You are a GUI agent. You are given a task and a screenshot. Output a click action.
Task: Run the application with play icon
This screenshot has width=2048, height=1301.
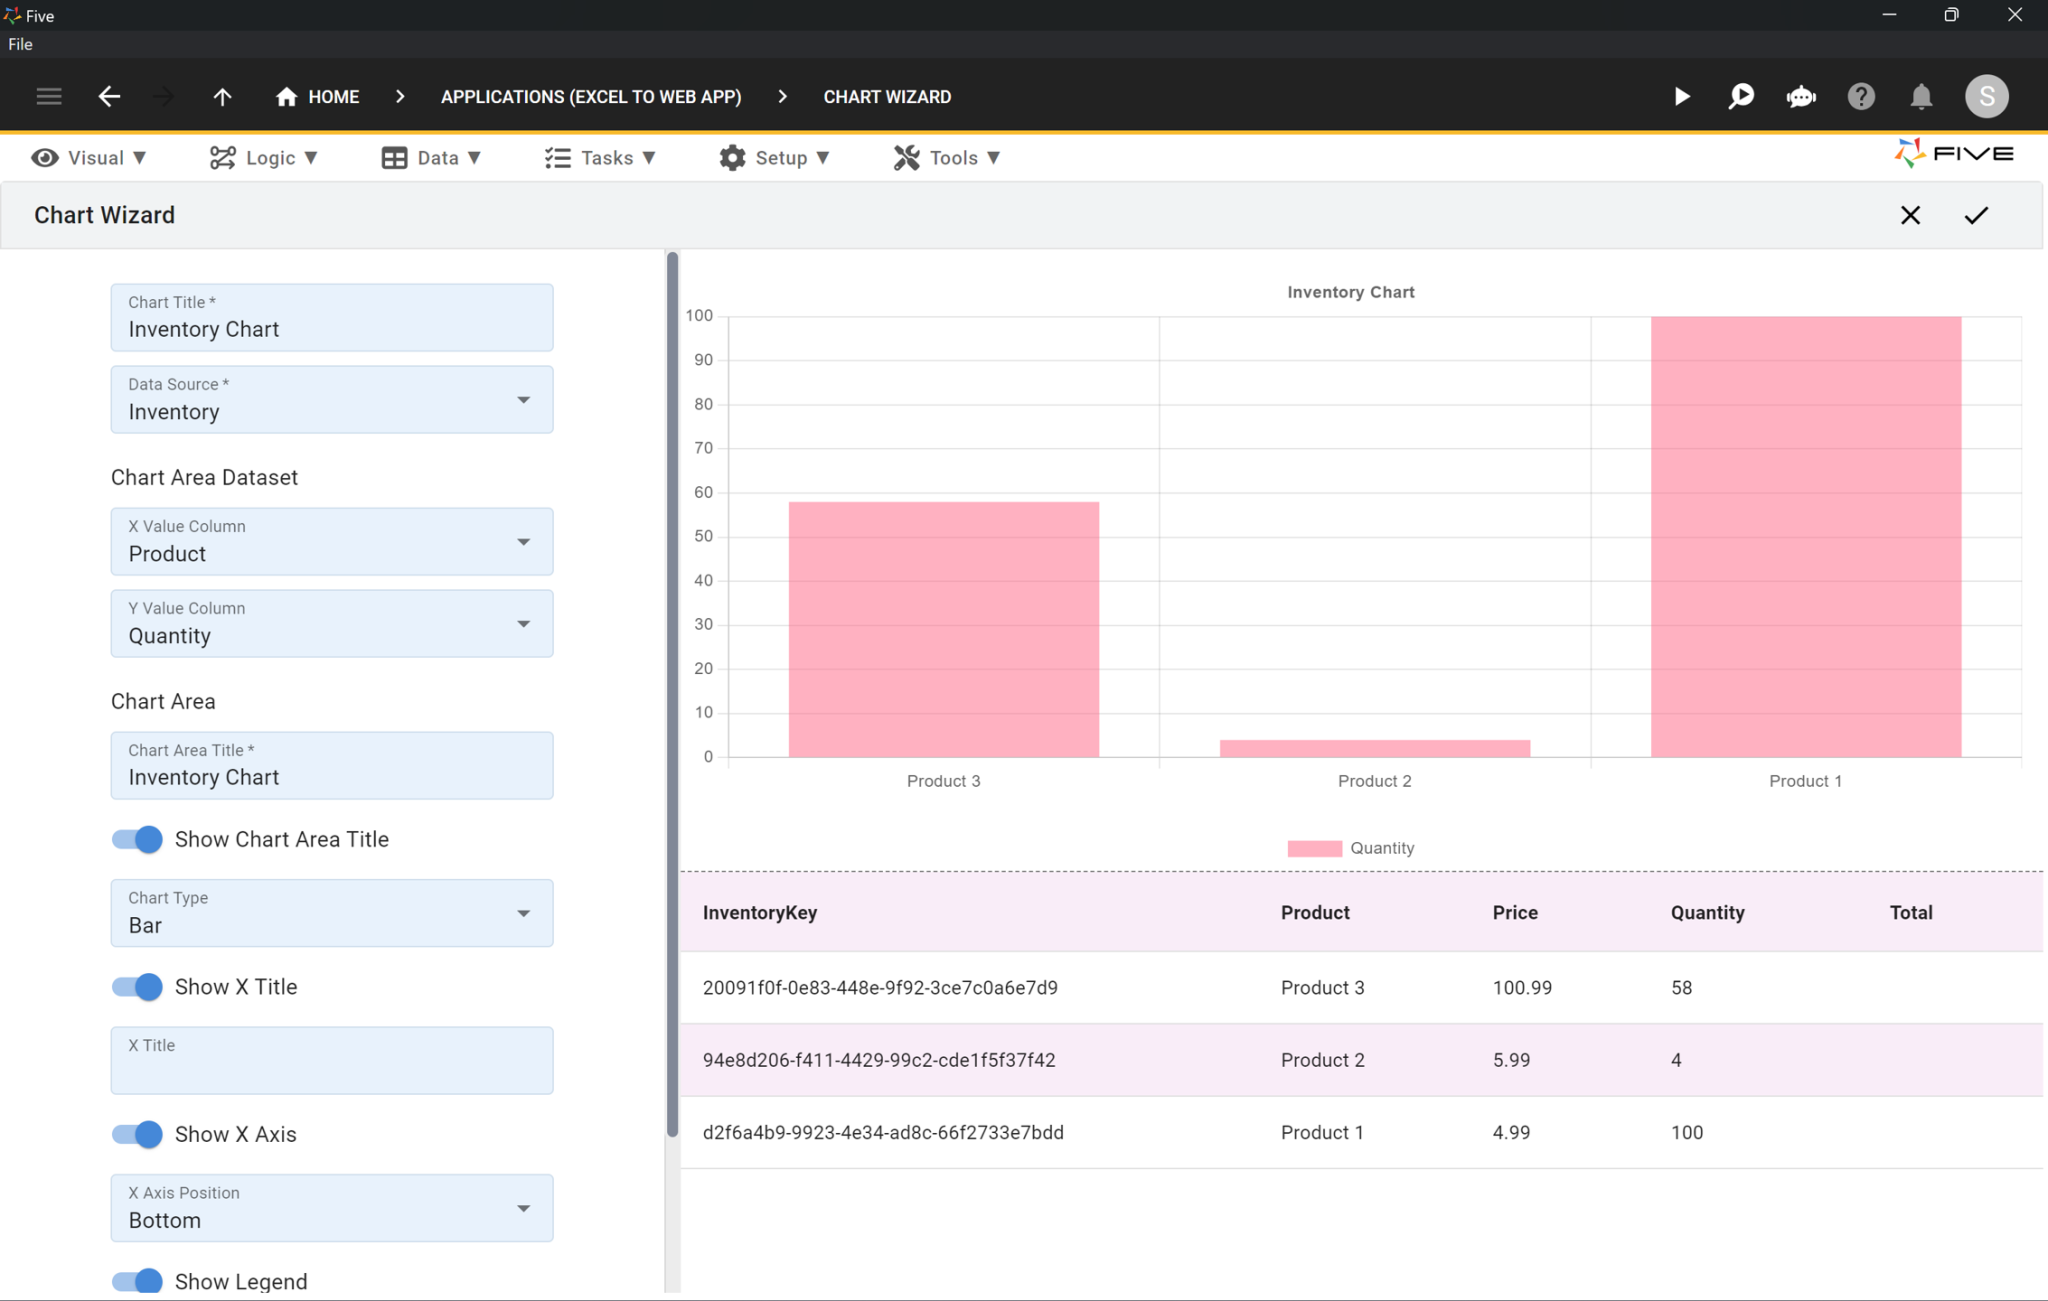pos(1682,96)
